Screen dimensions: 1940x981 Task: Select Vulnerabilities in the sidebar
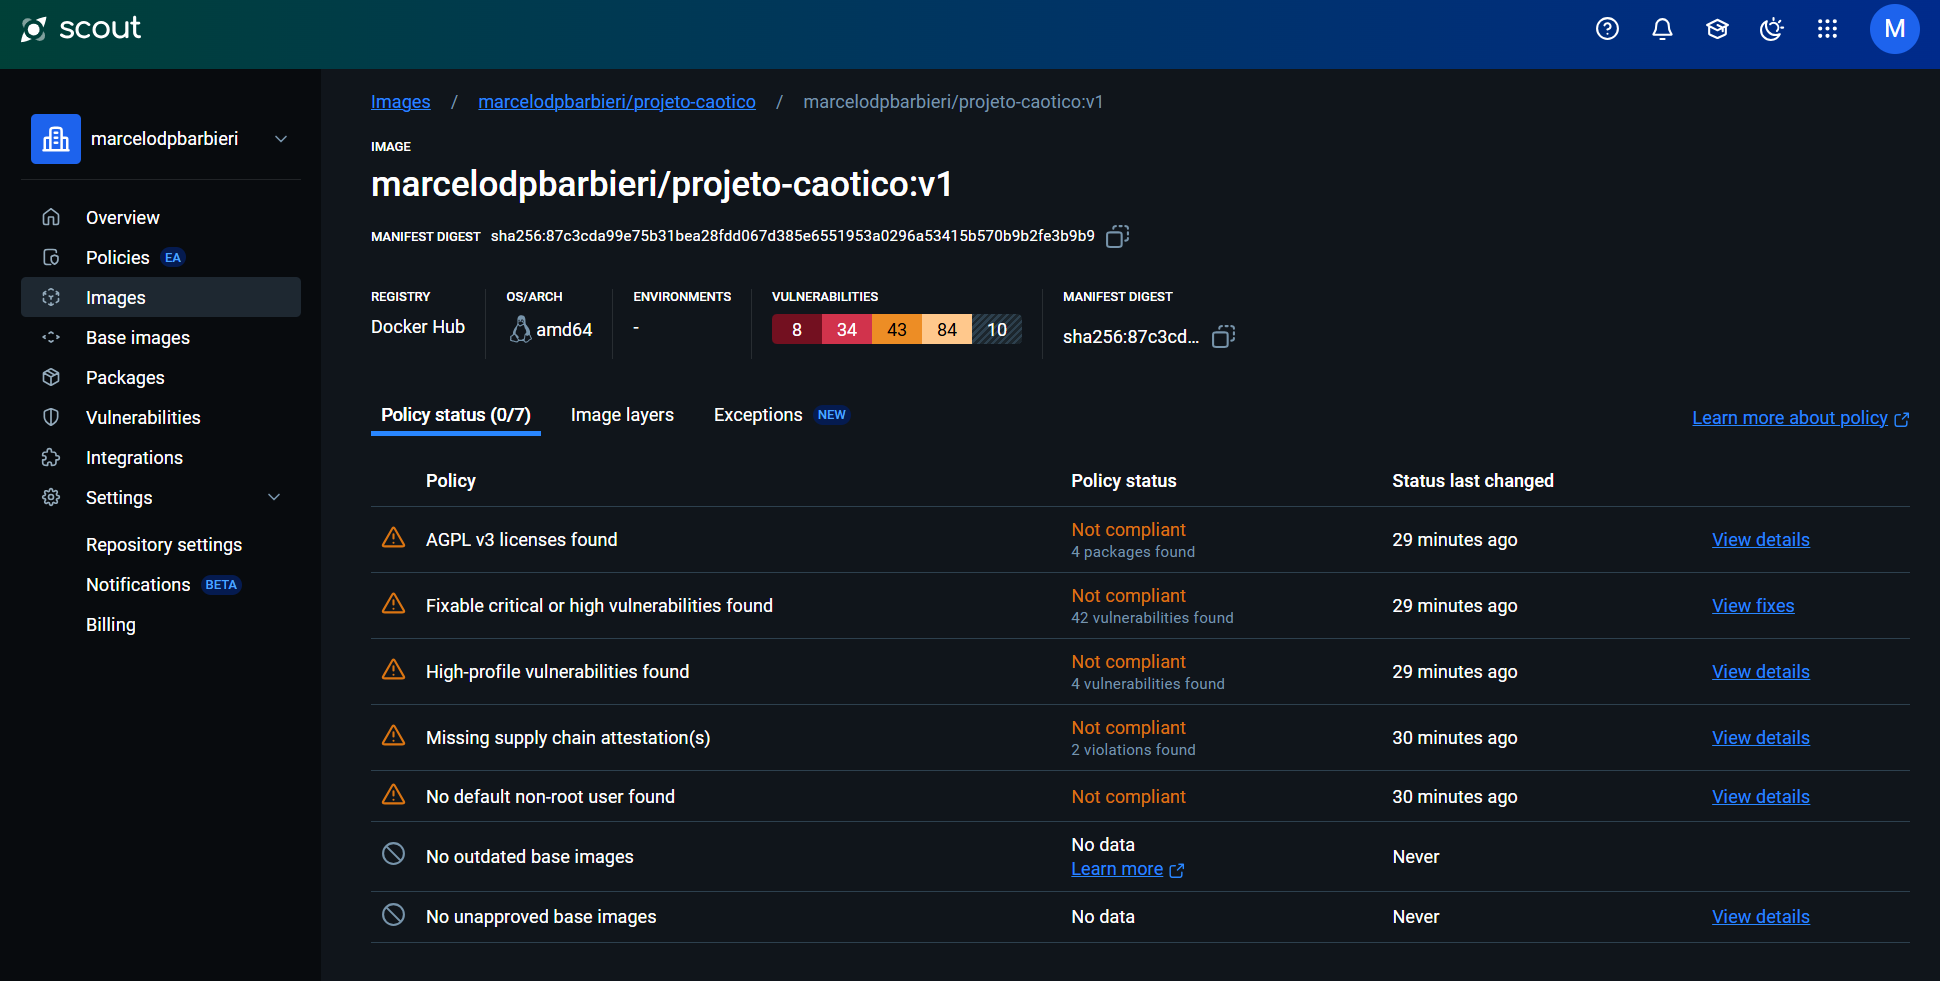143,418
